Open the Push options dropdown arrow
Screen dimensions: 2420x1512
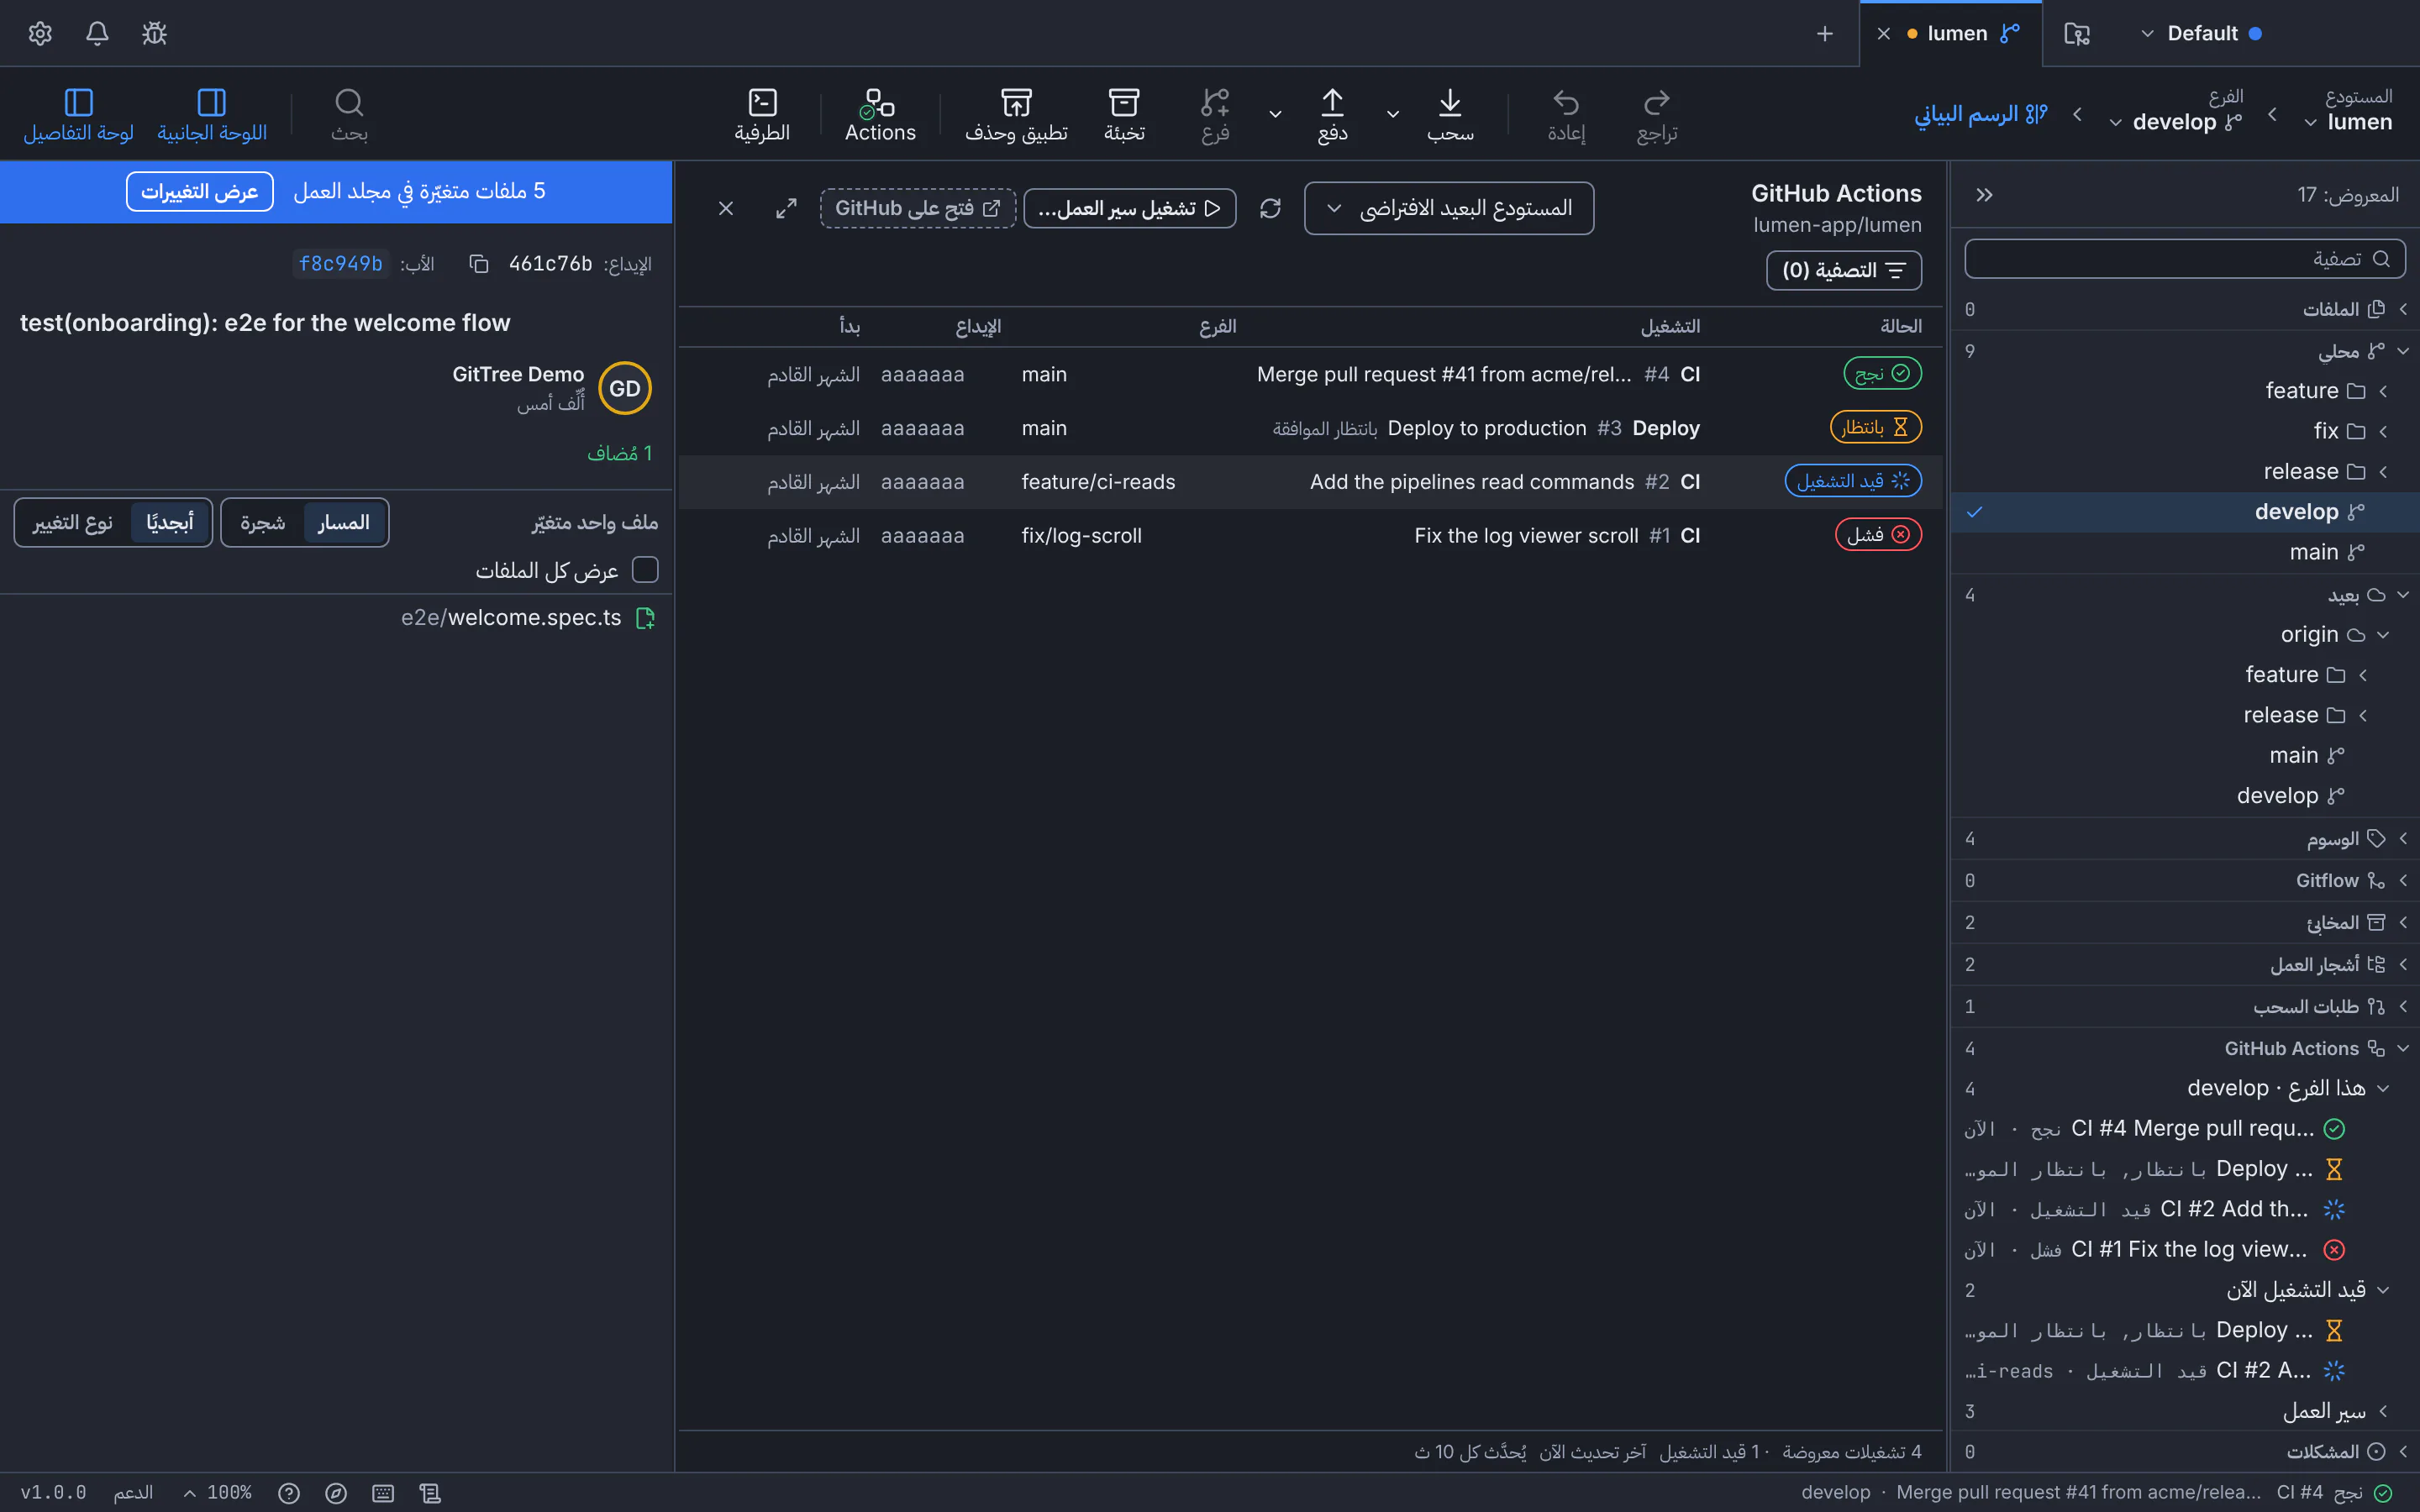pyautogui.click(x=1275, y=114)
